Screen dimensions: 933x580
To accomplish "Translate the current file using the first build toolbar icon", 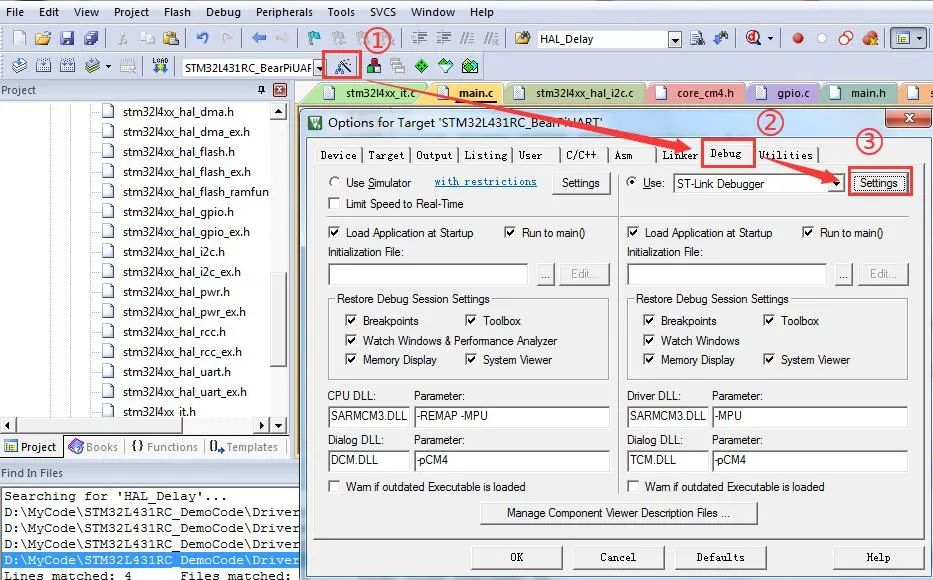I will [19, 65].
